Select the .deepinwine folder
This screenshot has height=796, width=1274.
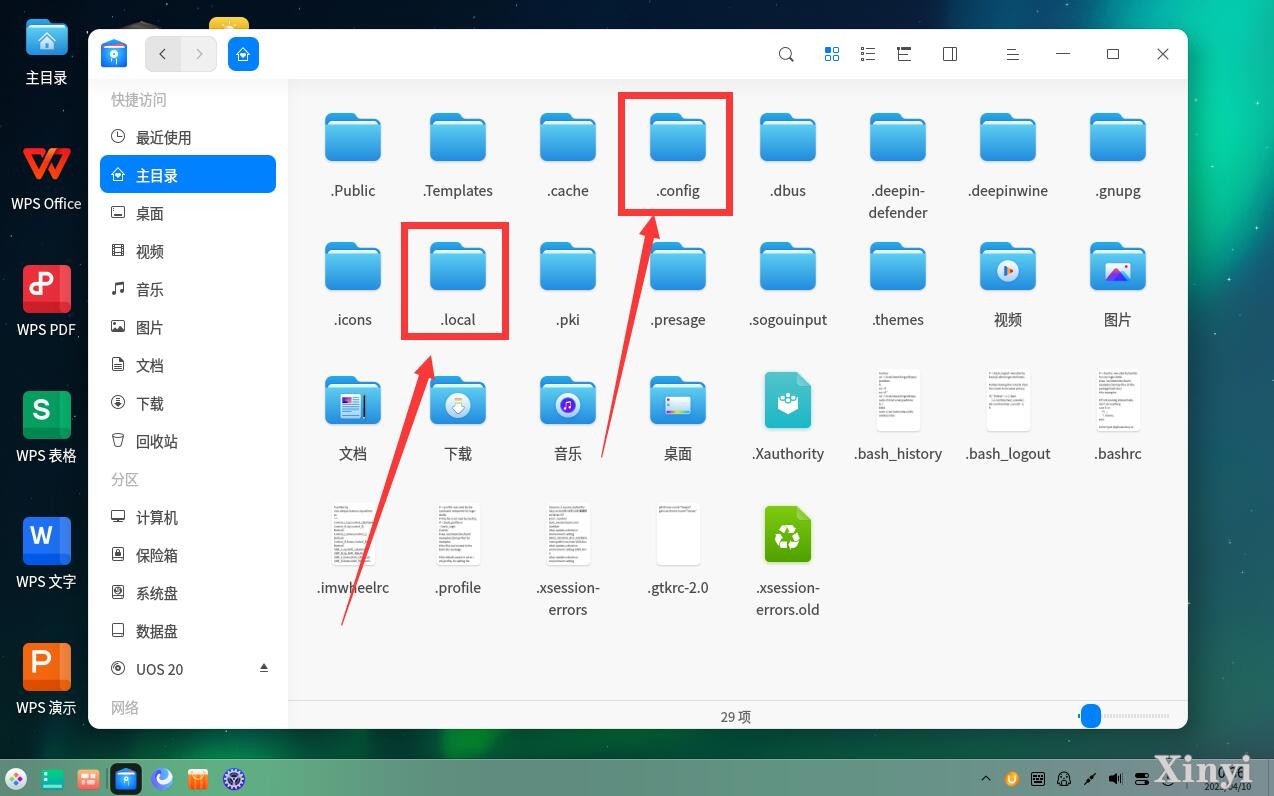coord(1008,138)
